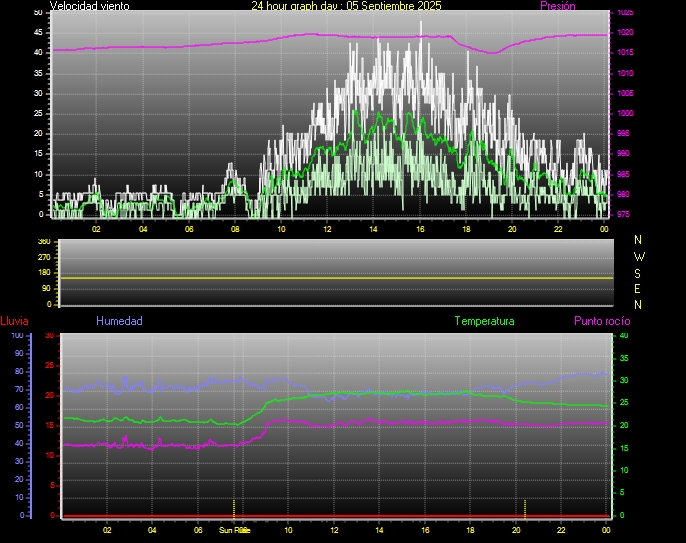Click the magenta "Punto rocío" label

click(602, 321)
